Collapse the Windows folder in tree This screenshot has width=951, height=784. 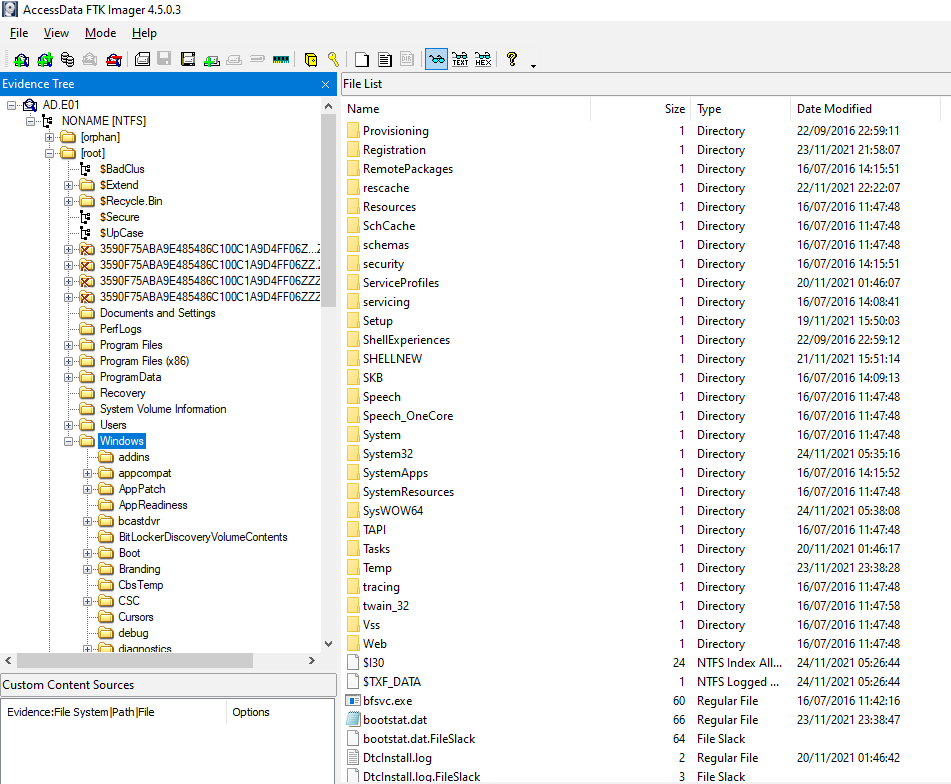point(69,441)
